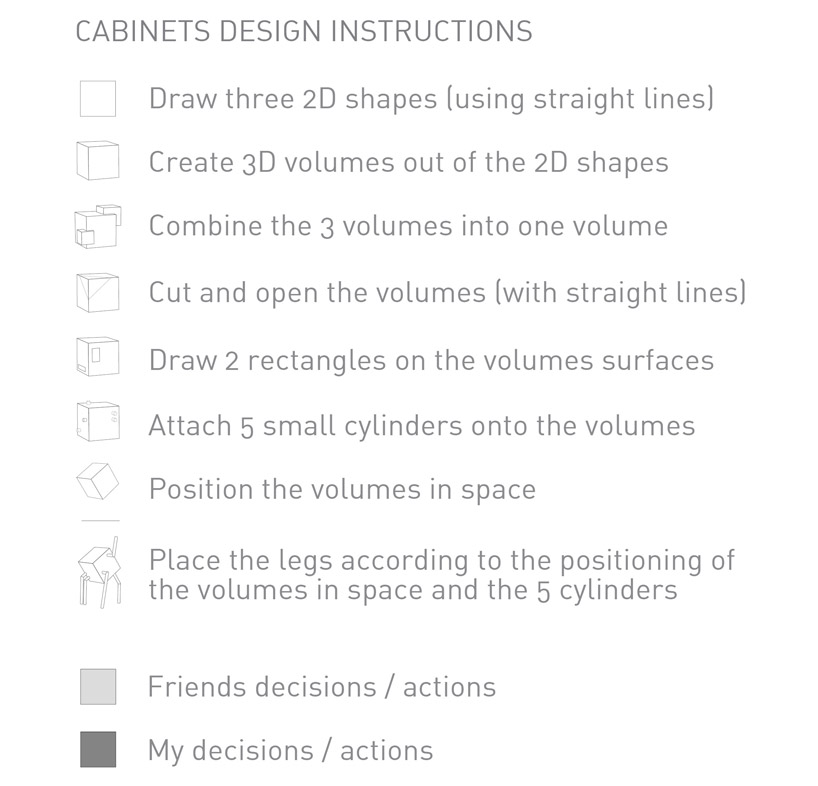Image resolution: width=818 pixels, height=786 pixels.
Task: Click the dark gray My decisions swatch
Action: (98, 749)
